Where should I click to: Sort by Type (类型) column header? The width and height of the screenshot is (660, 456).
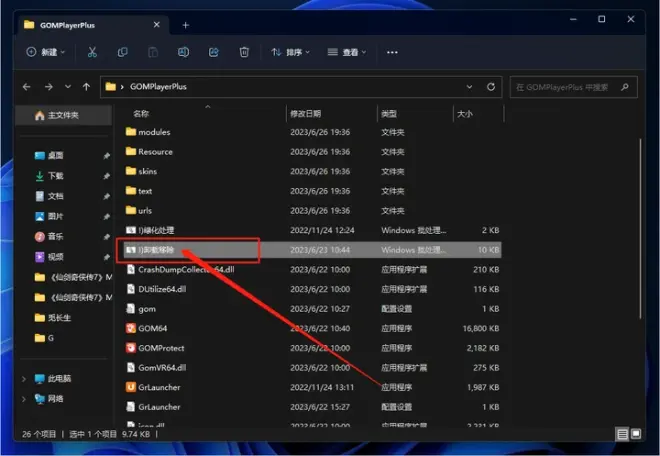(x=389, y=114)
